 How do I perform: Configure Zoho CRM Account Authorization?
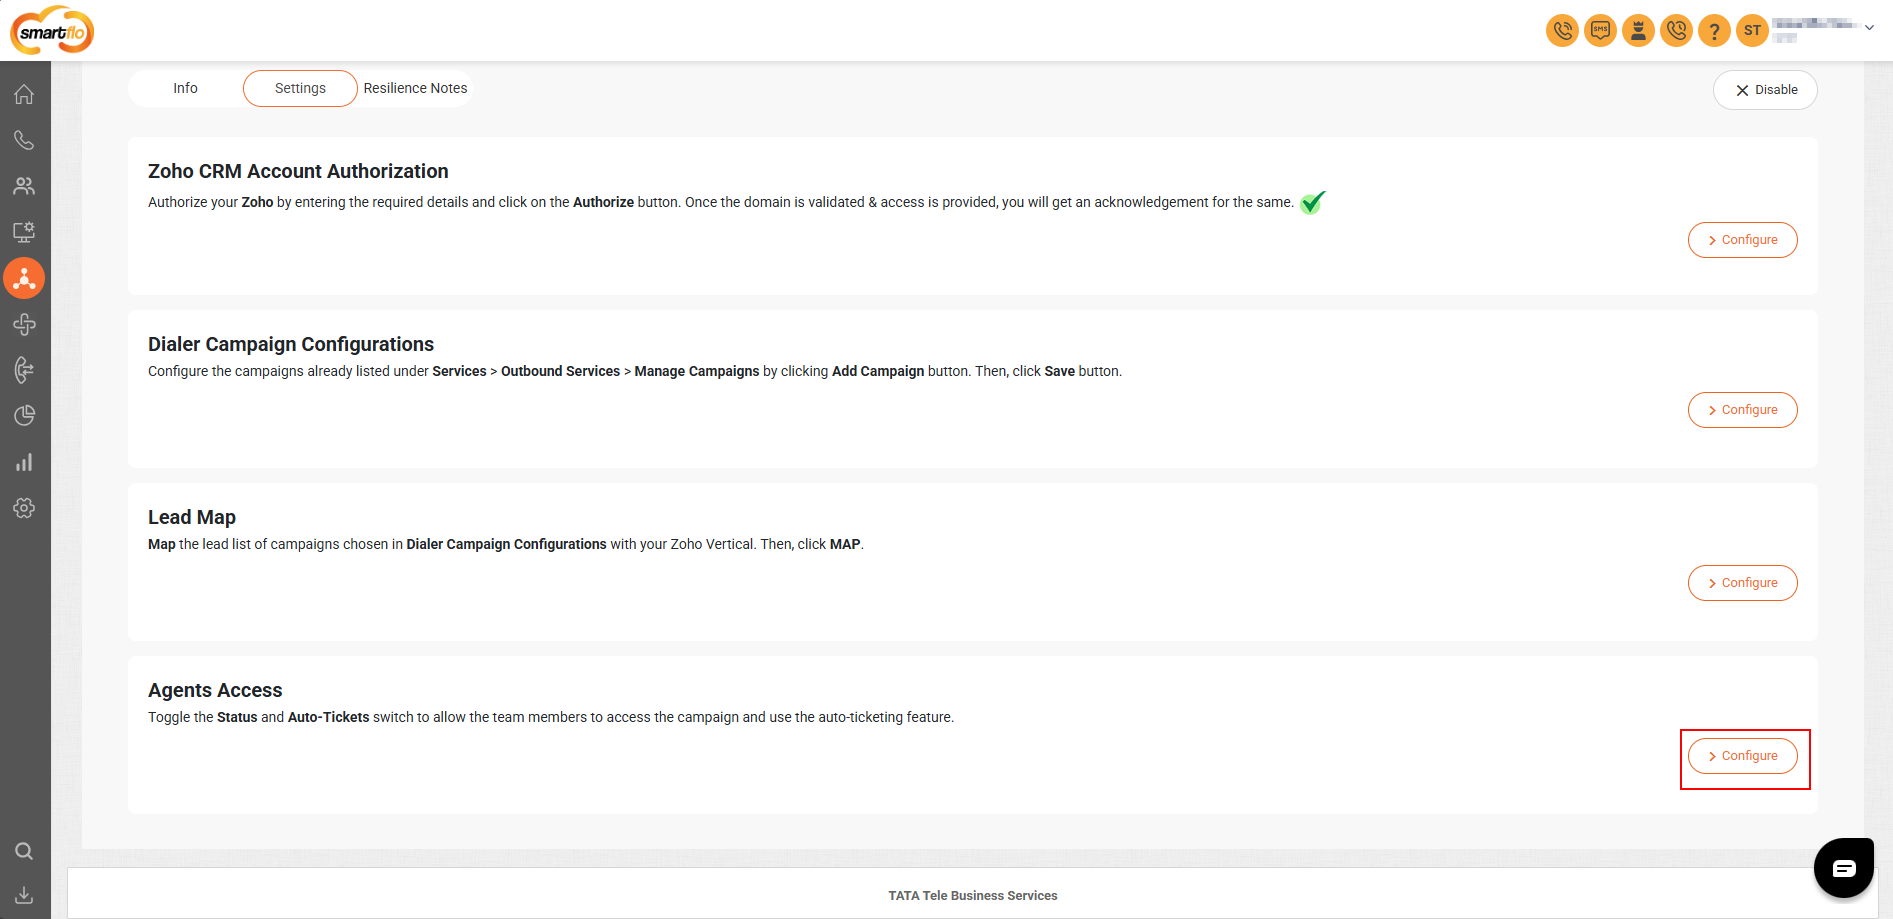[1742, 240]
